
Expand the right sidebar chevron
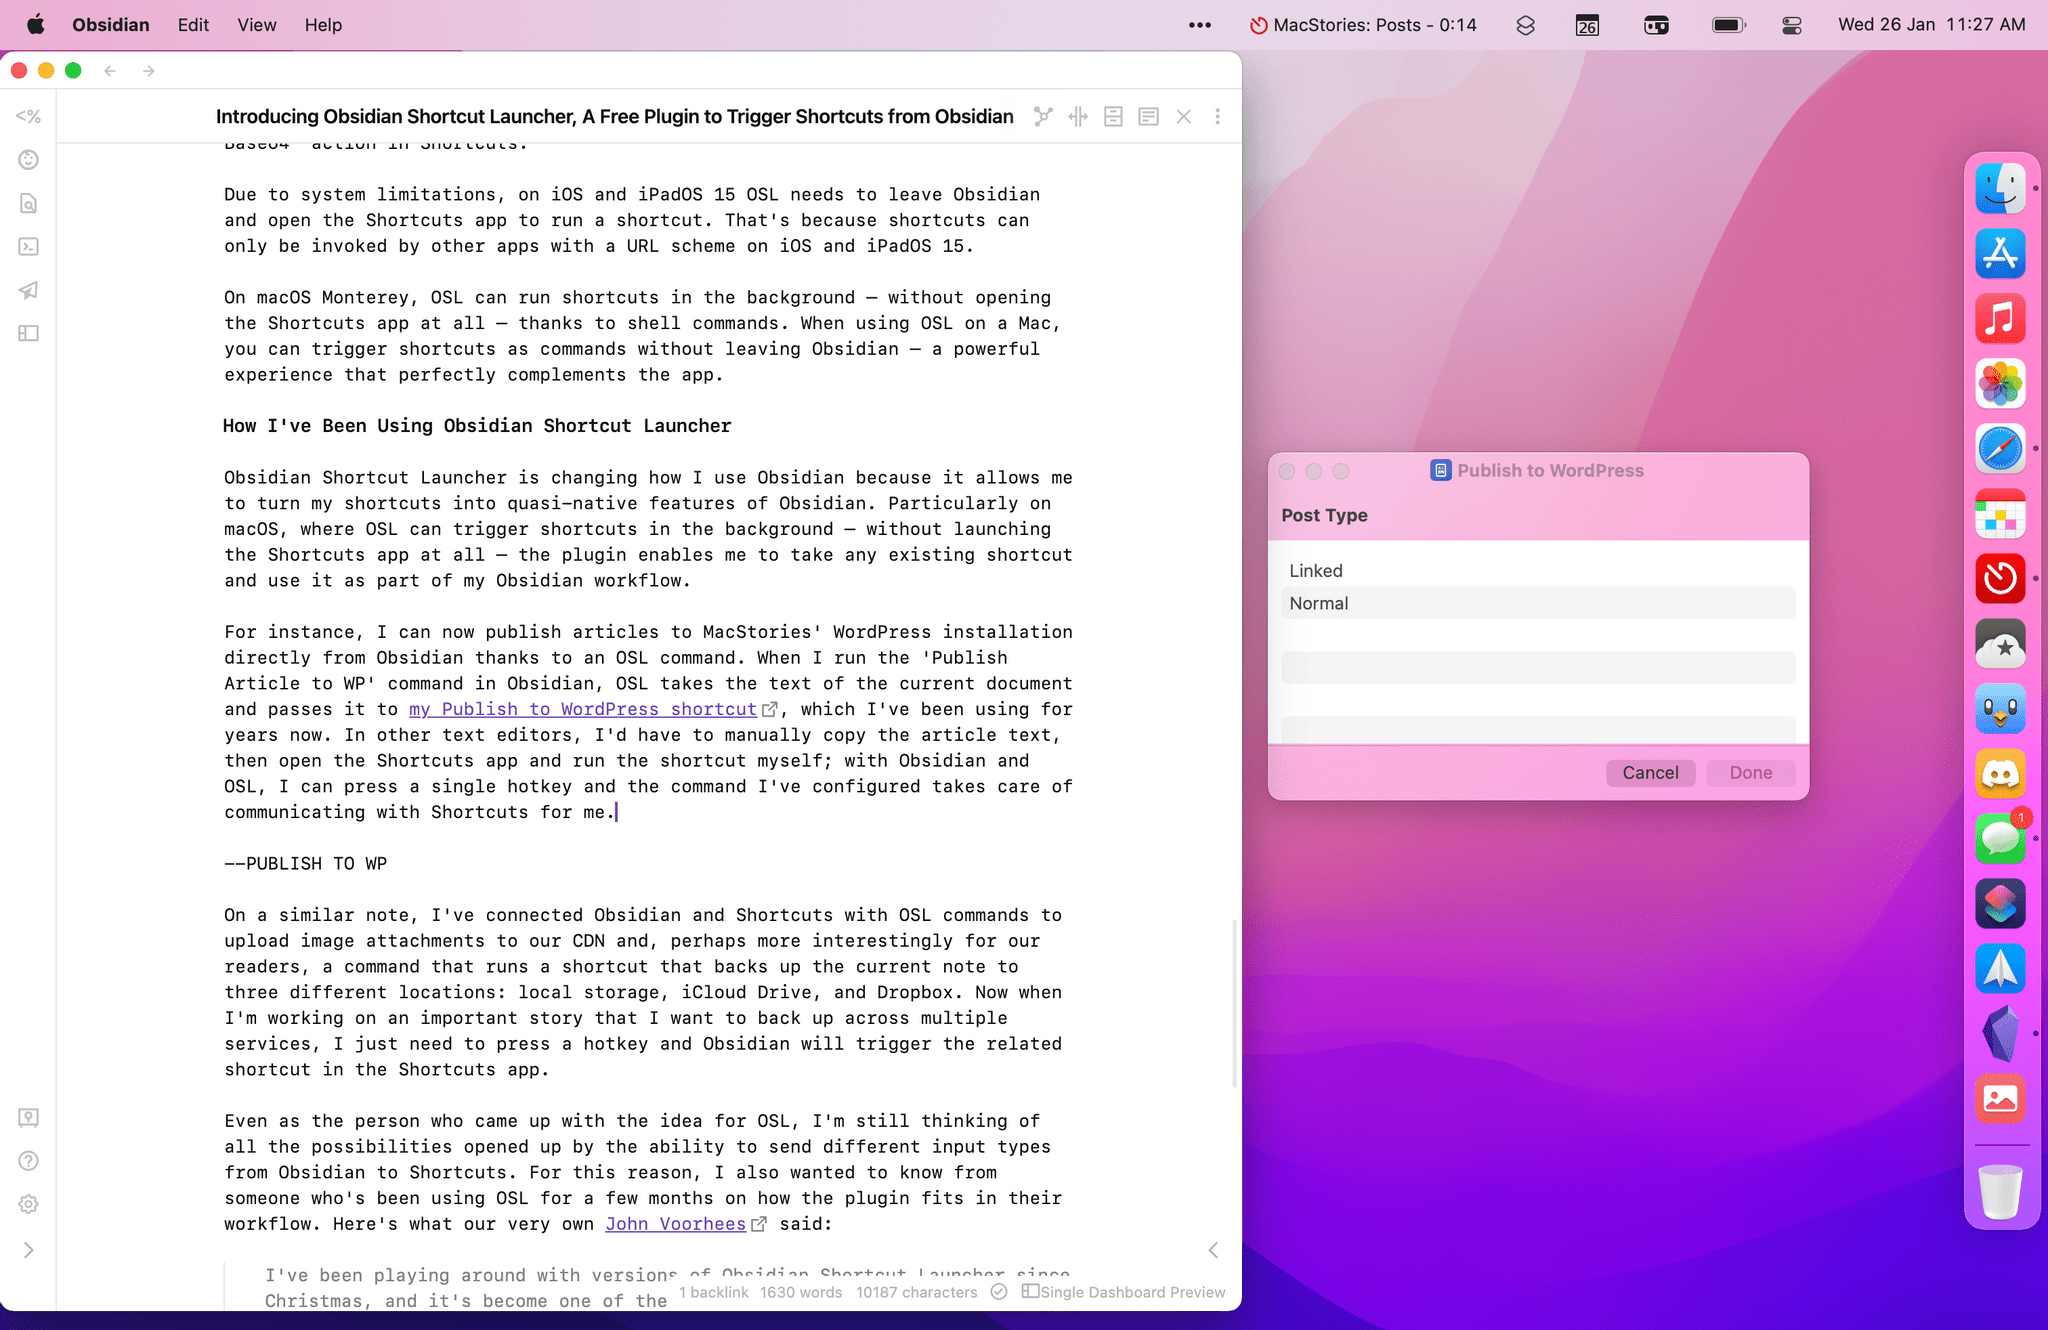tap(1214, 1250)
